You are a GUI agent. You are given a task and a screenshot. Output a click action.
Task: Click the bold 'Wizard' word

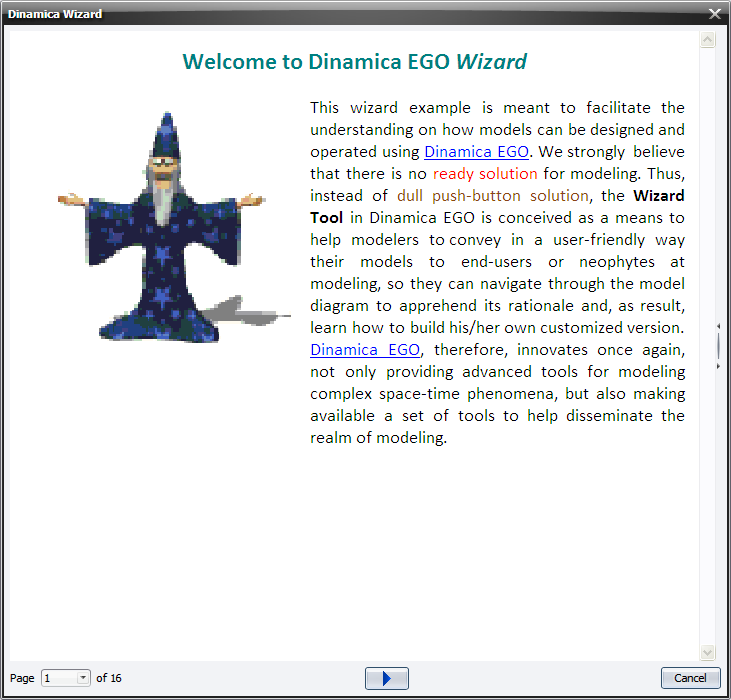pos(658,196)
